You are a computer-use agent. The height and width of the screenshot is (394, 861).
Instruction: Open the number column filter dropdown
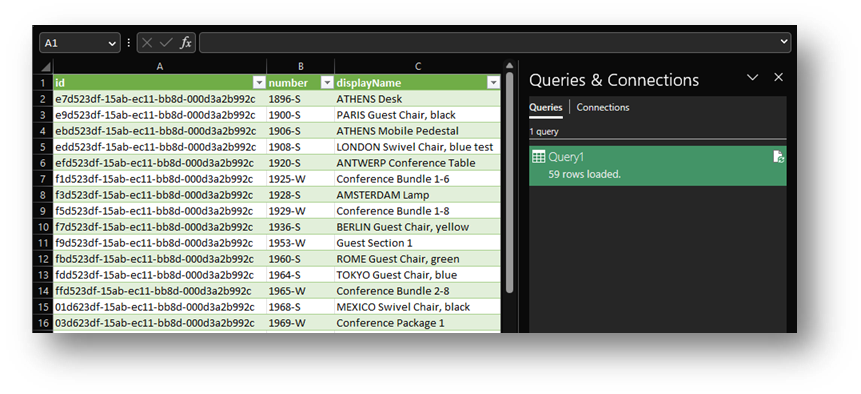(327, 83)
